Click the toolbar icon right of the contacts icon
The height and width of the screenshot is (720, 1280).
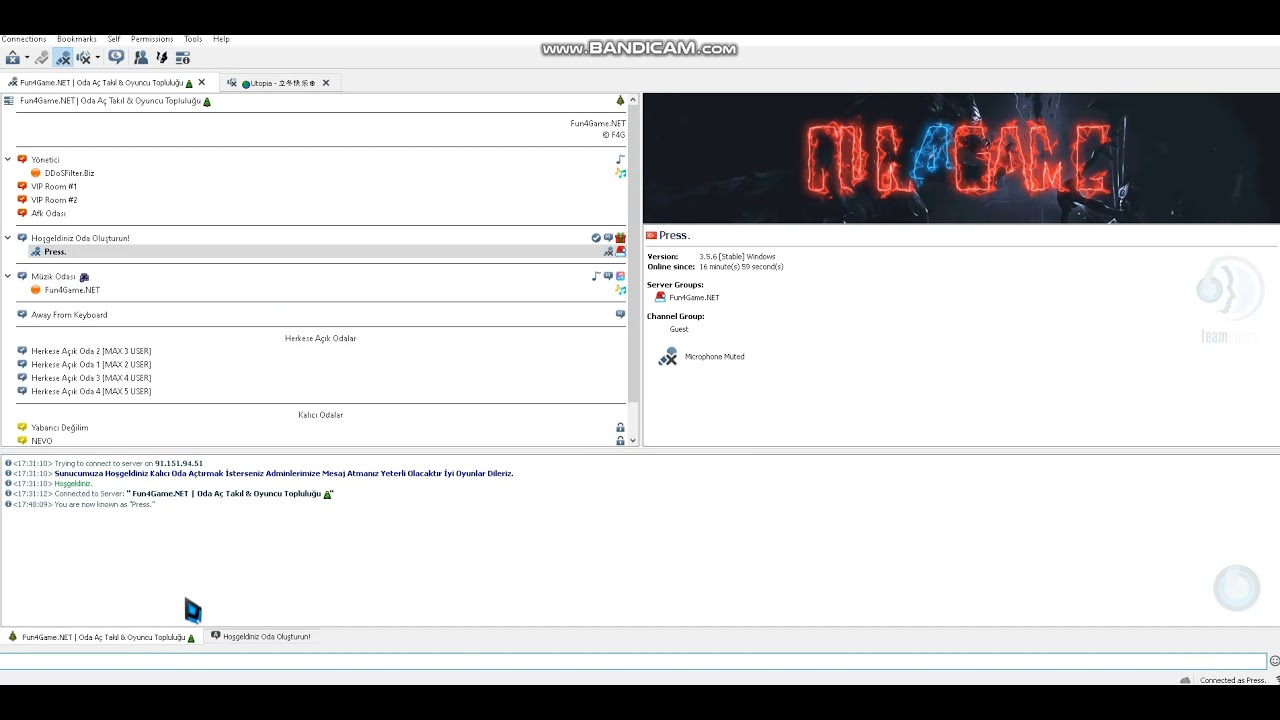point(162,58)
